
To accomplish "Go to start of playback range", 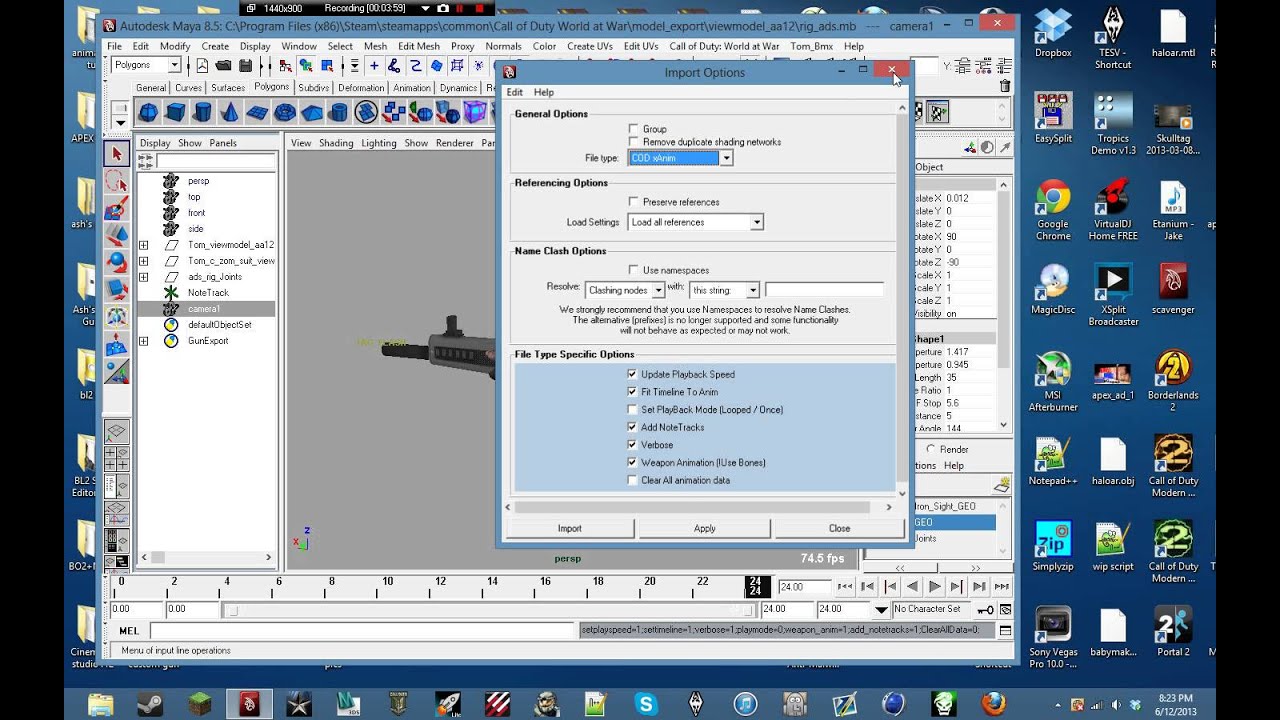I will click(x=845, y=587).
